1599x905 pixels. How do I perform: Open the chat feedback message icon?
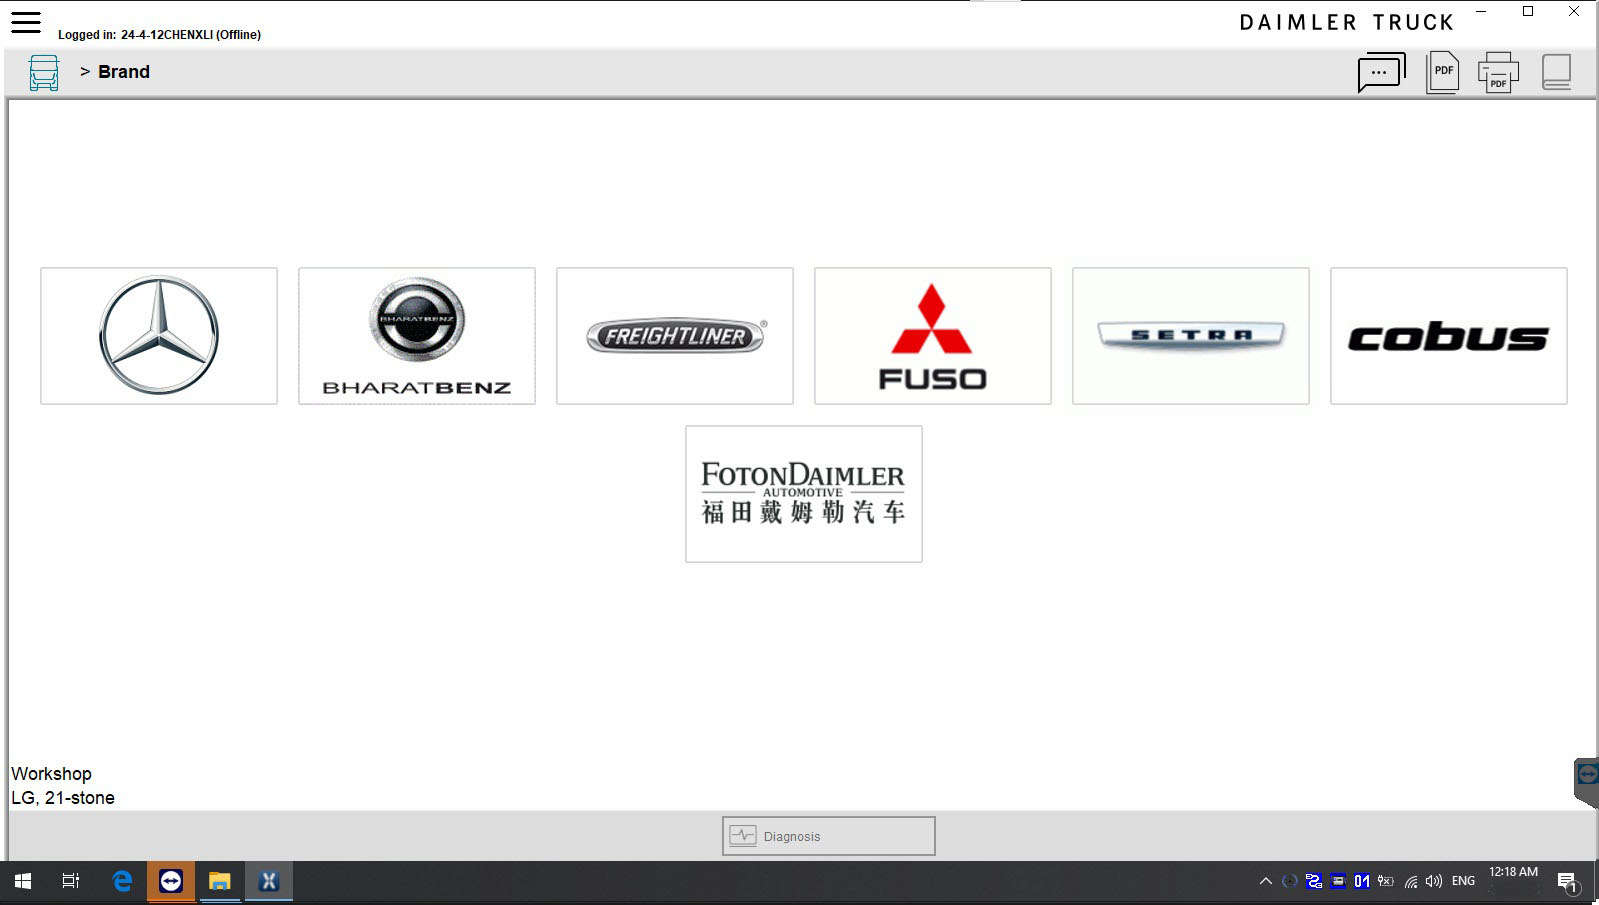tap(1381, 72)
